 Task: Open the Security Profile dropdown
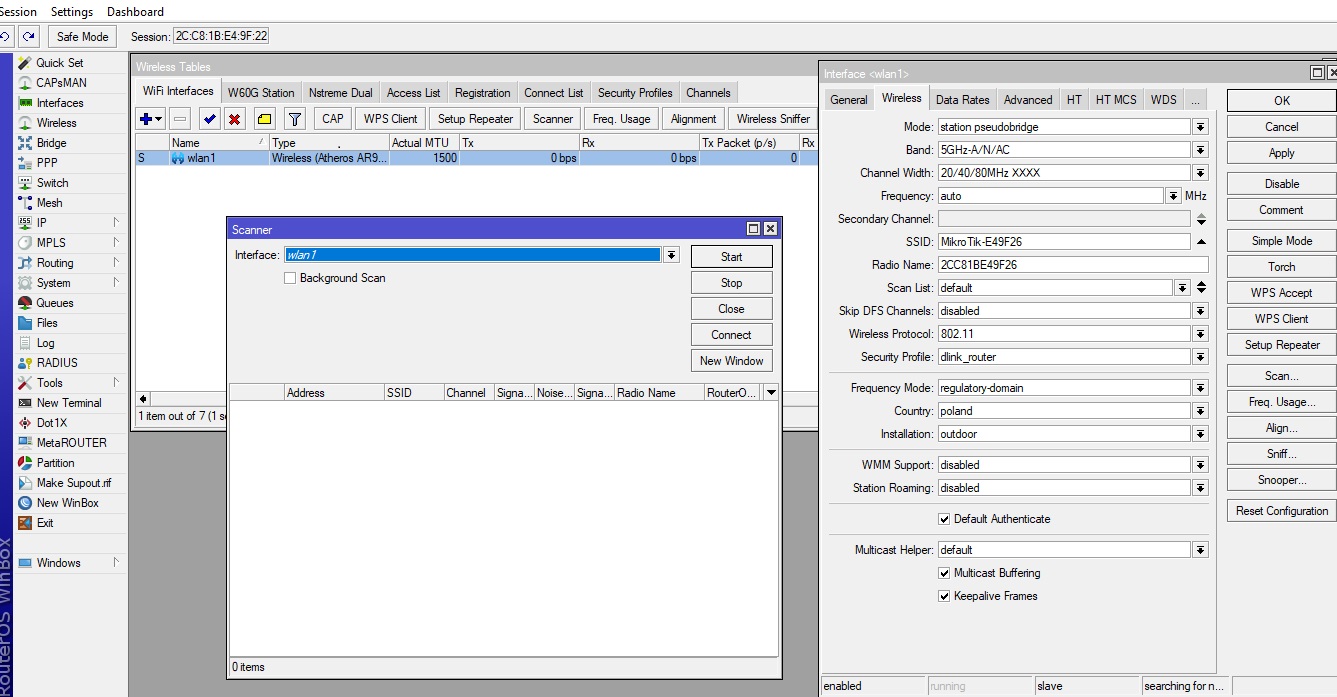pyautogui.click(x=1200, y=357)
